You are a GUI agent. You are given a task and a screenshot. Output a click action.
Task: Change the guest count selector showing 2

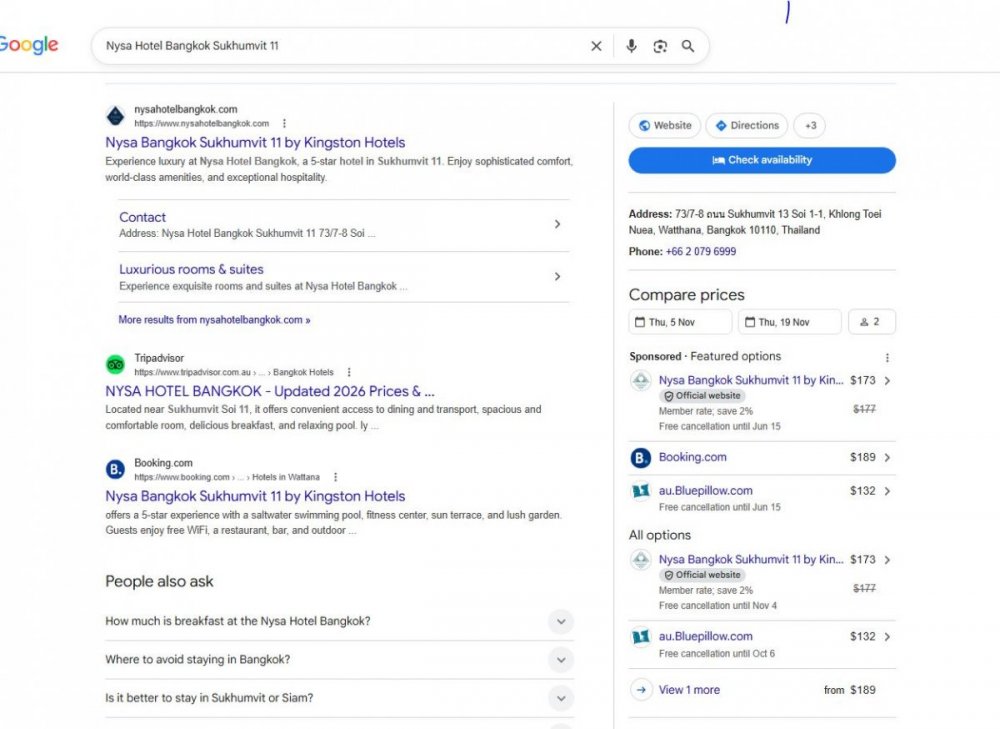click(x=872, y=322)
